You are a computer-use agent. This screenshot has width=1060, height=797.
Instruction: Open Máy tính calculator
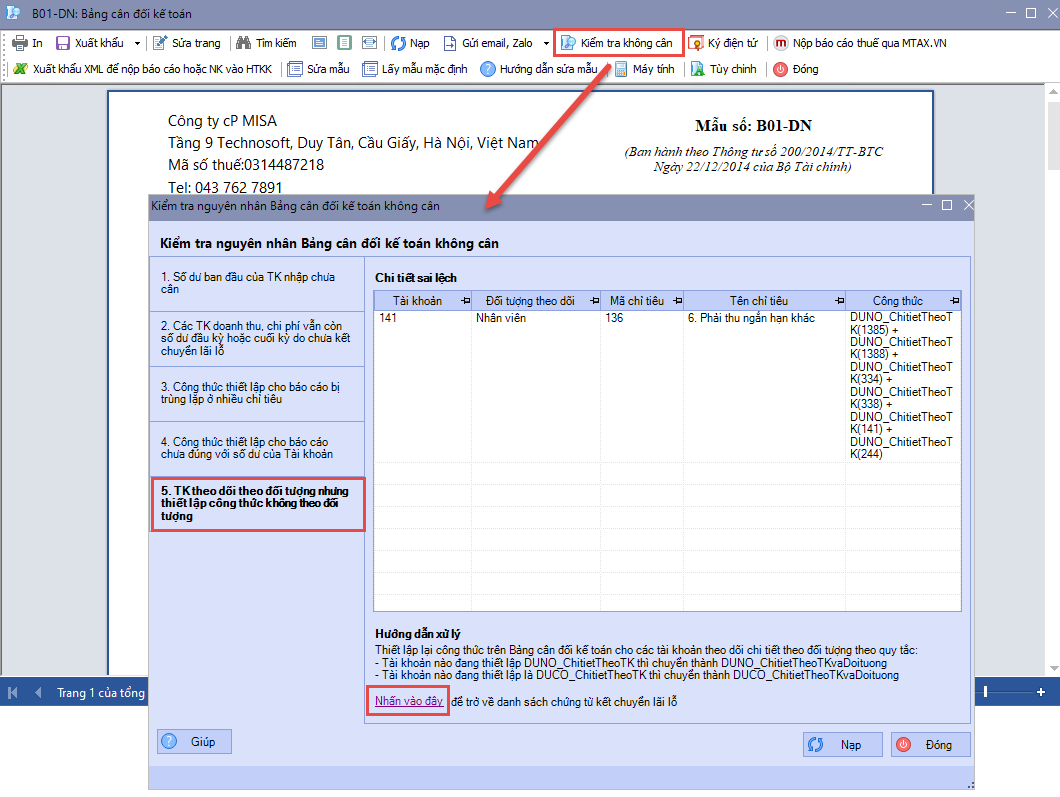pos(621,69)
